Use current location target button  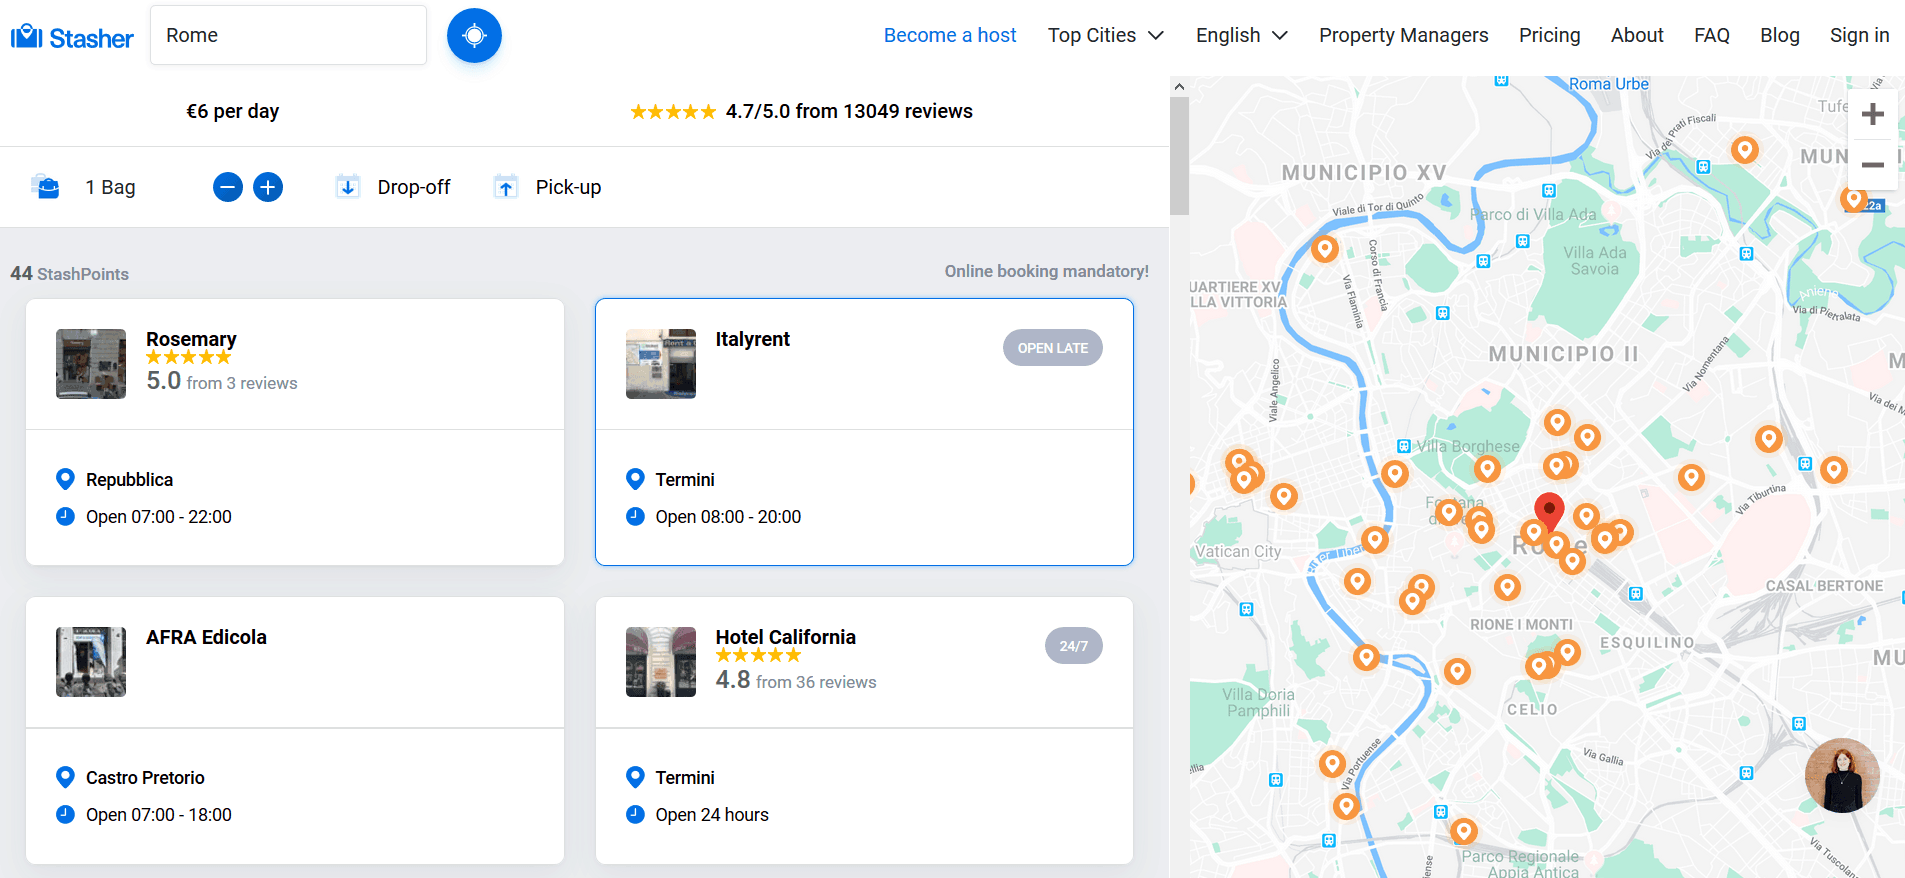pyautogui.click(x=474, y=36)
